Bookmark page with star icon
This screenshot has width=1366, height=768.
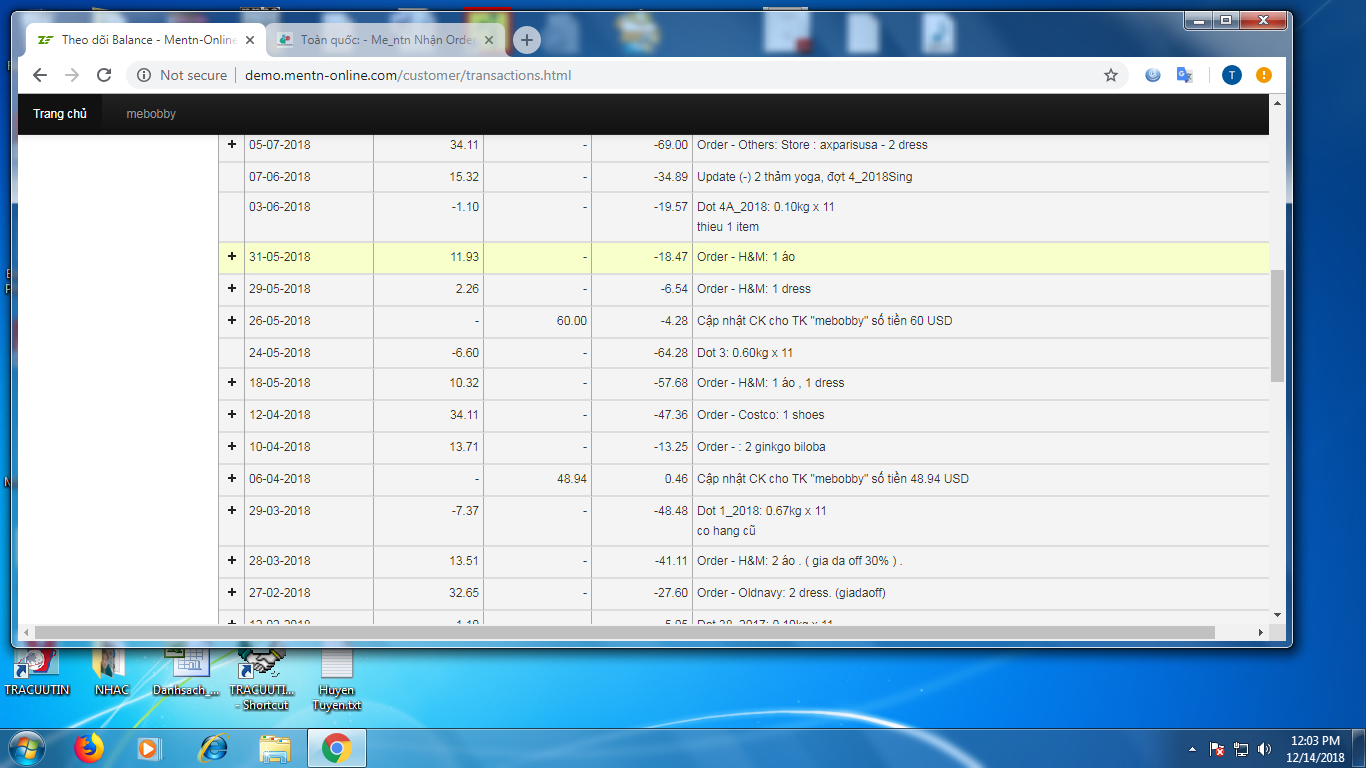[x=1110, y=75]
